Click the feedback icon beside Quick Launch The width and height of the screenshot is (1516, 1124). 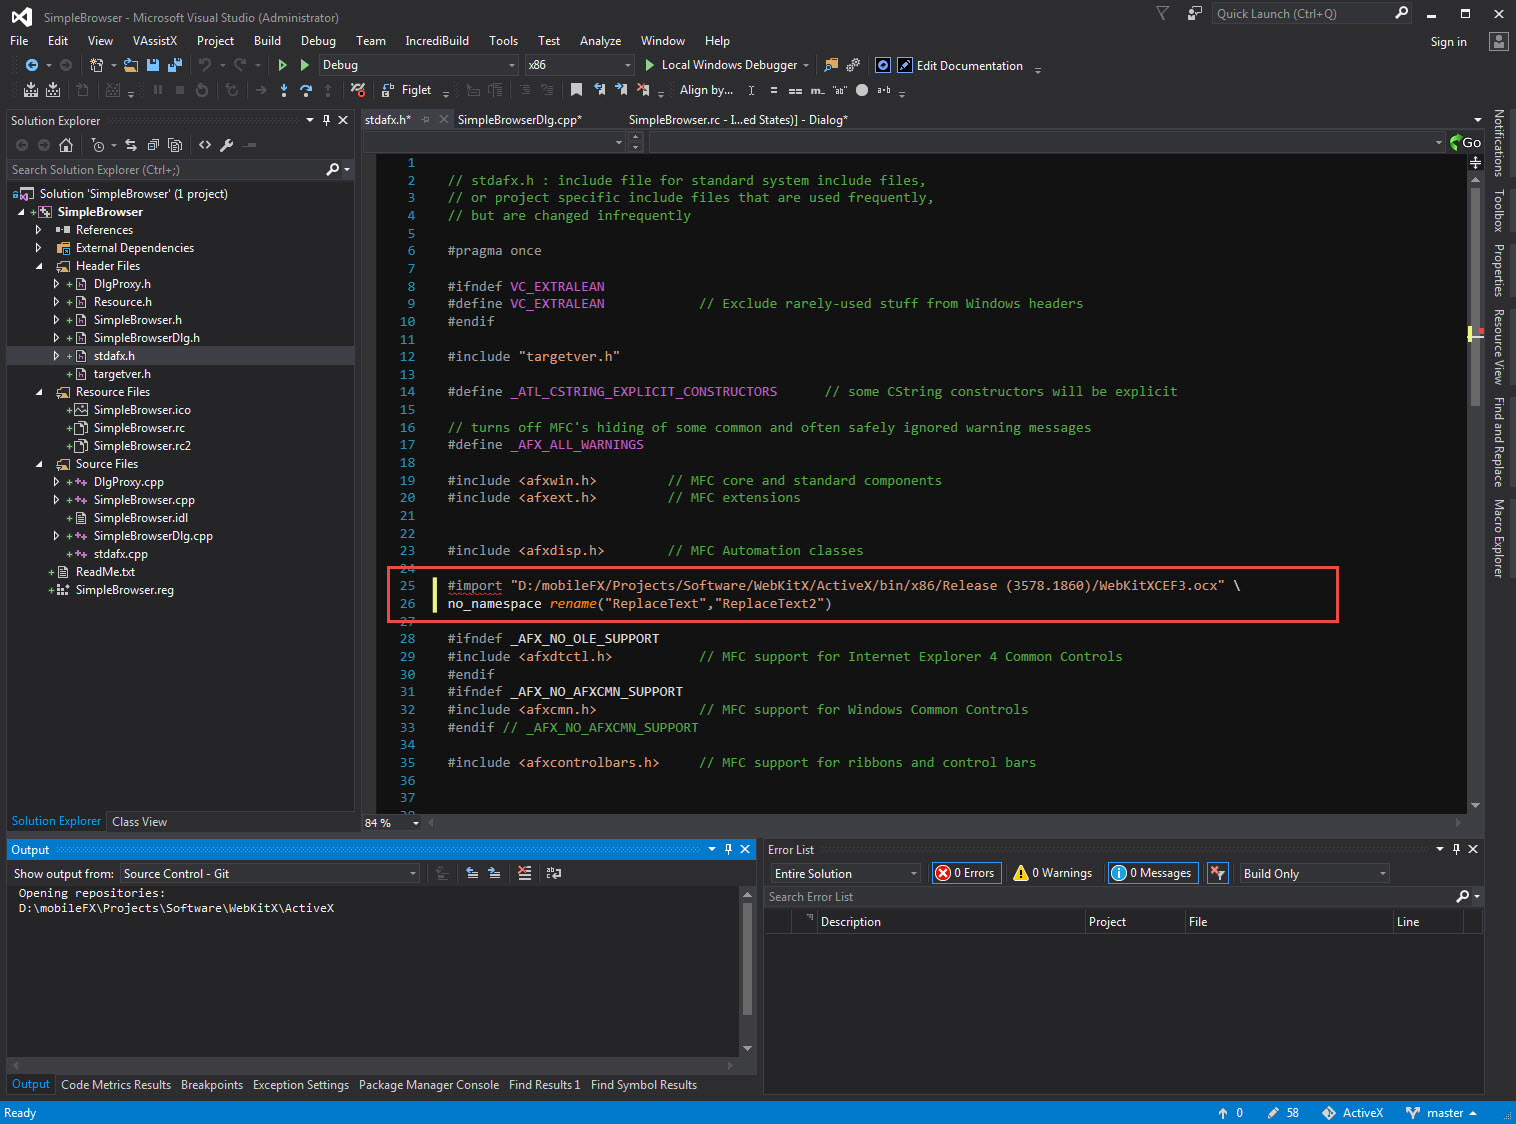pyautogui.click(x=1194, y=13)
